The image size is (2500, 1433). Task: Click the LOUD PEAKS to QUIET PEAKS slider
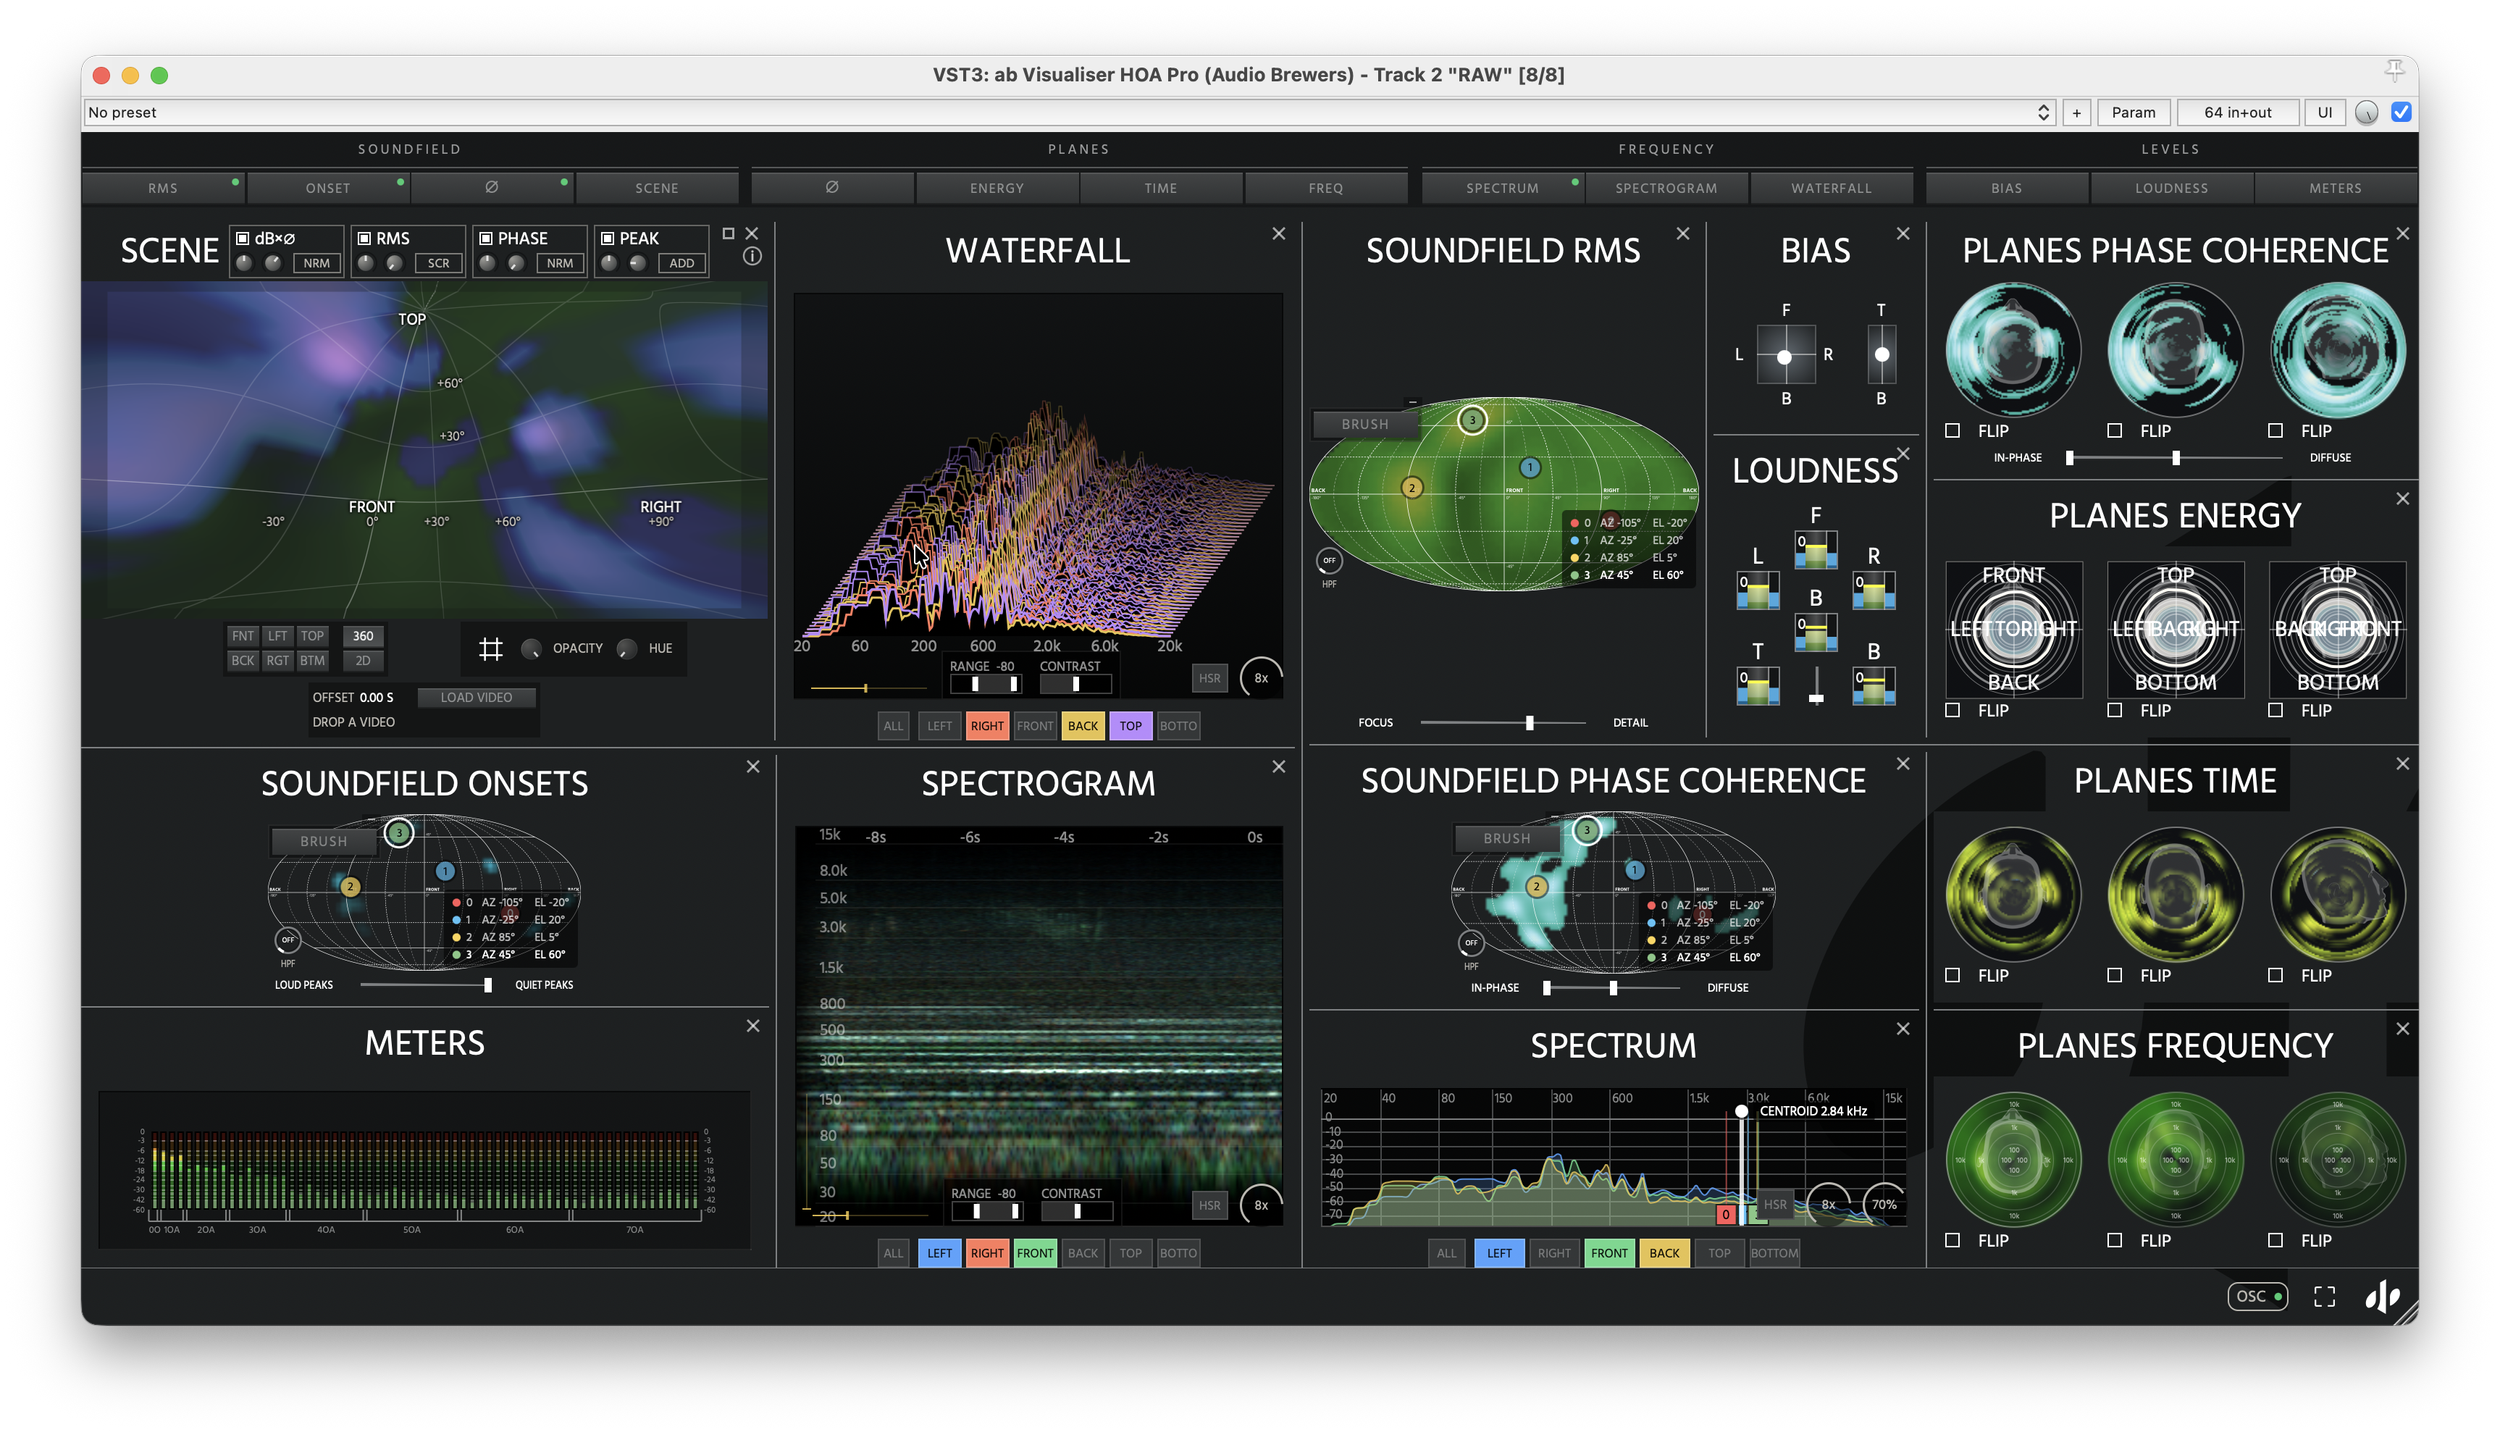[426, 985]
